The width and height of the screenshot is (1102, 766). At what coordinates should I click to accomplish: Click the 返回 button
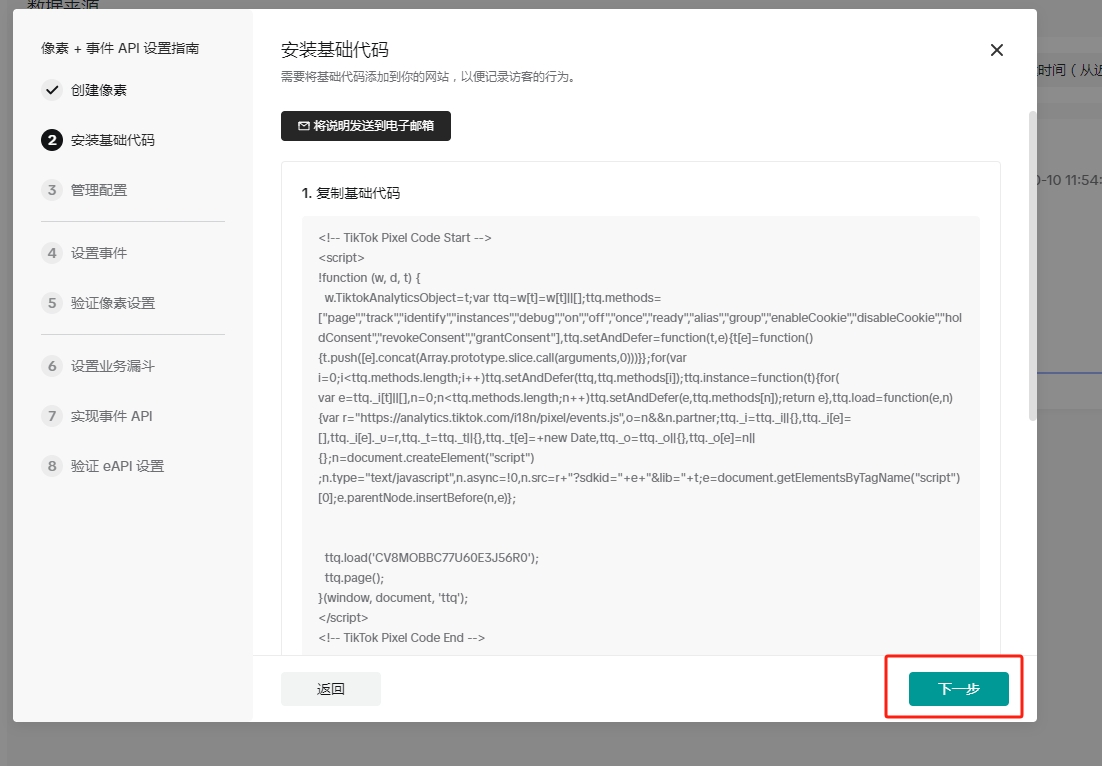(x=330, y=689)
